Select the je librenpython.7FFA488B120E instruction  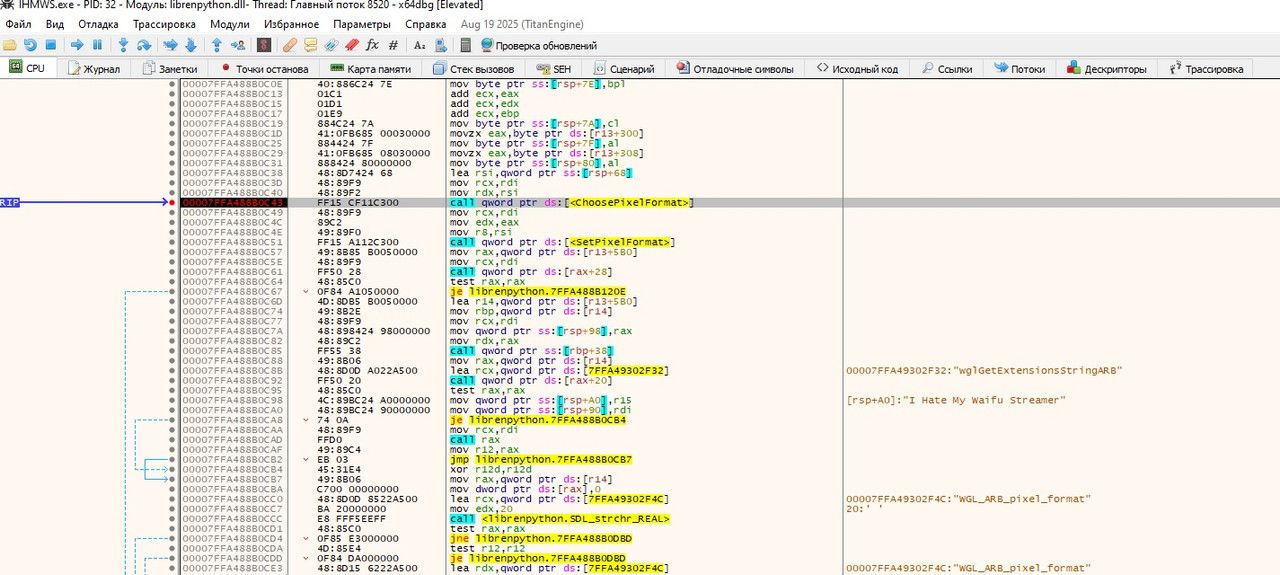pos(538,291)
